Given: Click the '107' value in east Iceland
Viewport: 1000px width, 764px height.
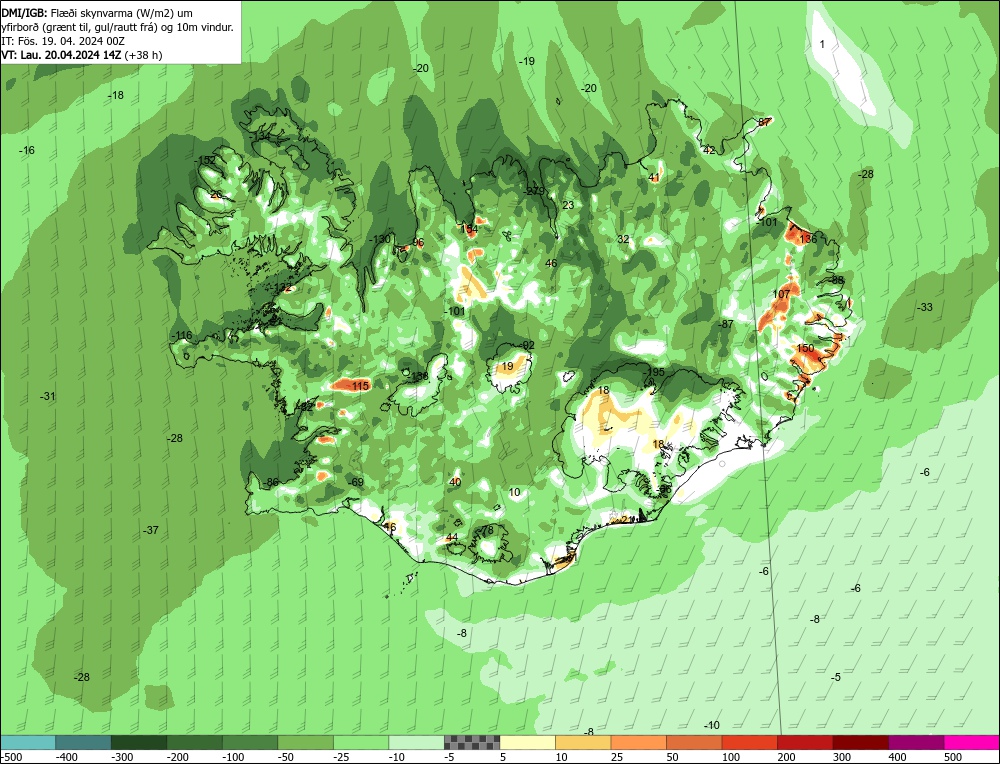Looking at the screenshot, I should 781,294.
